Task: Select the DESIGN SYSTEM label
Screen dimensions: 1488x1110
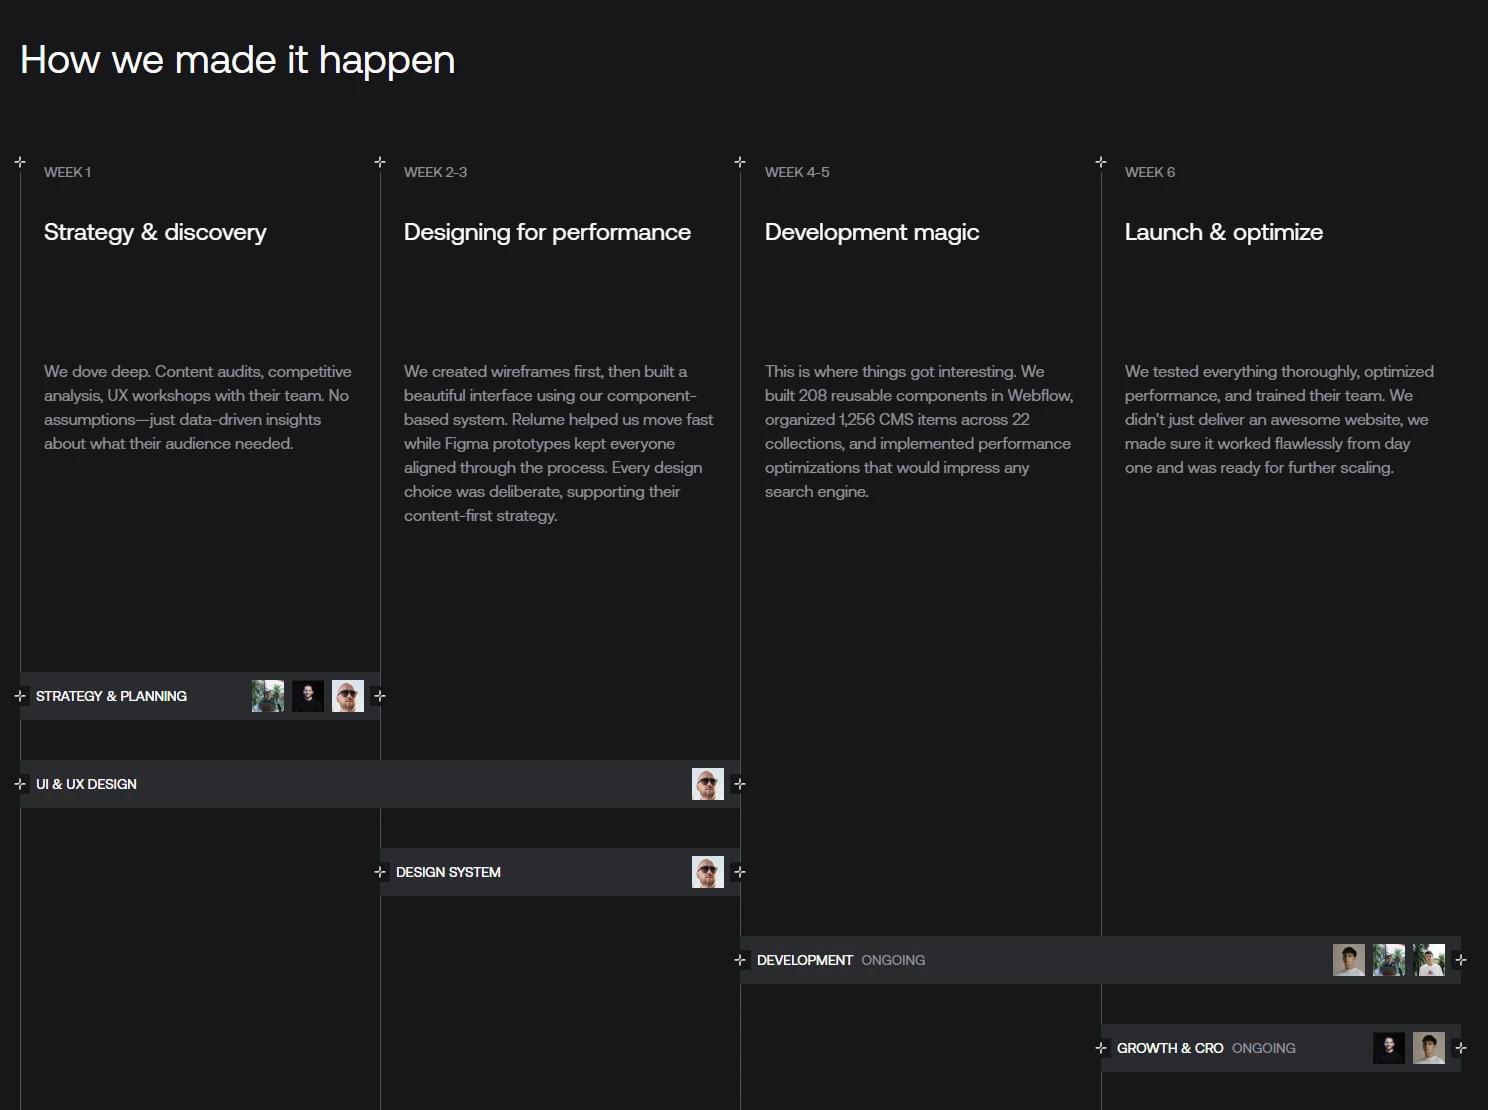Action: (448, 872)
